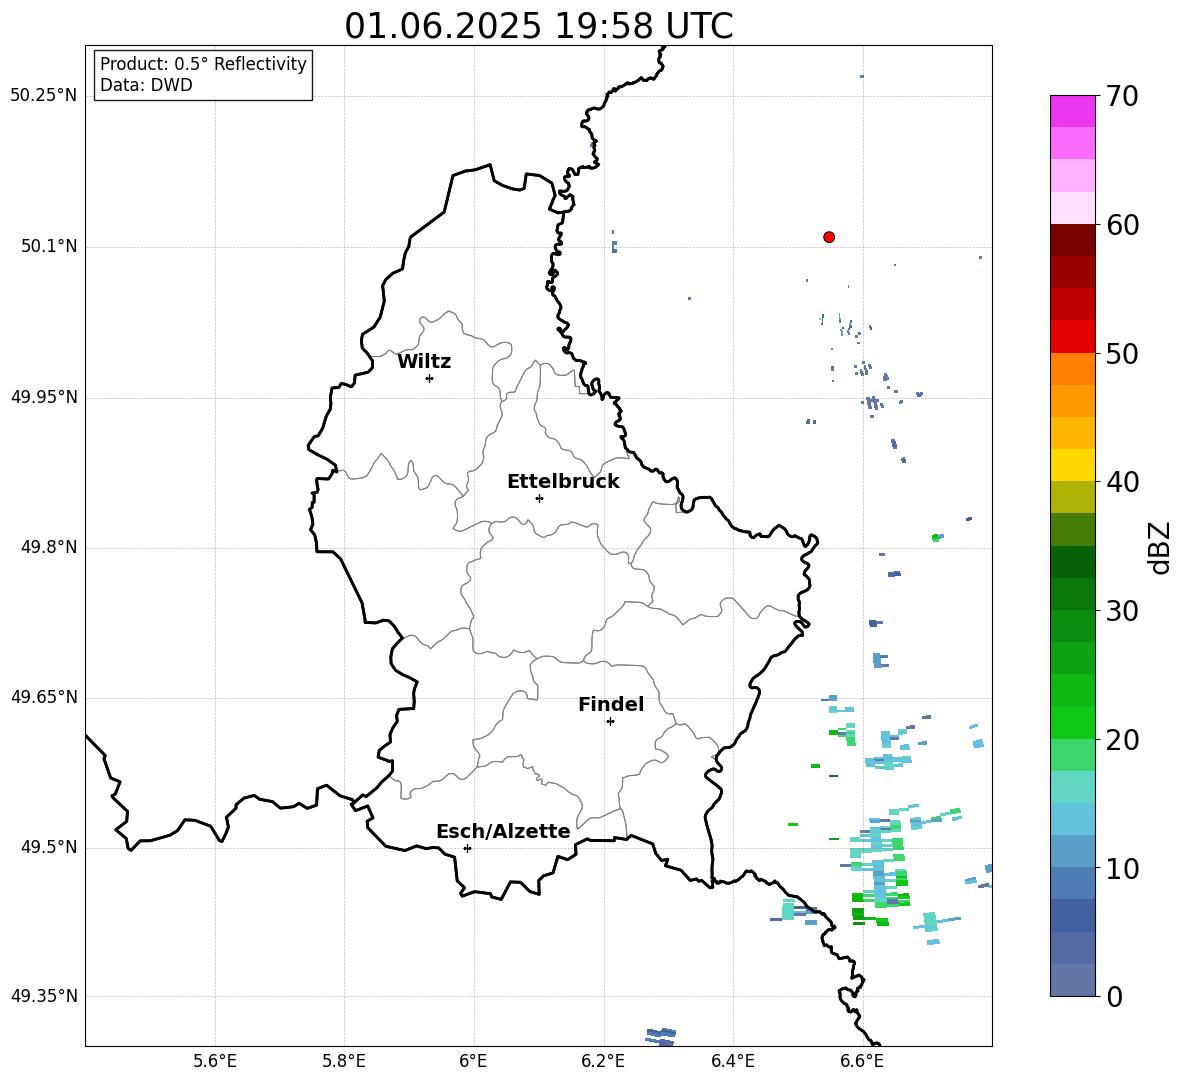Select the Esch/Alzette city label
Screen dimensions: 1184x1081
tap(503, 831)
